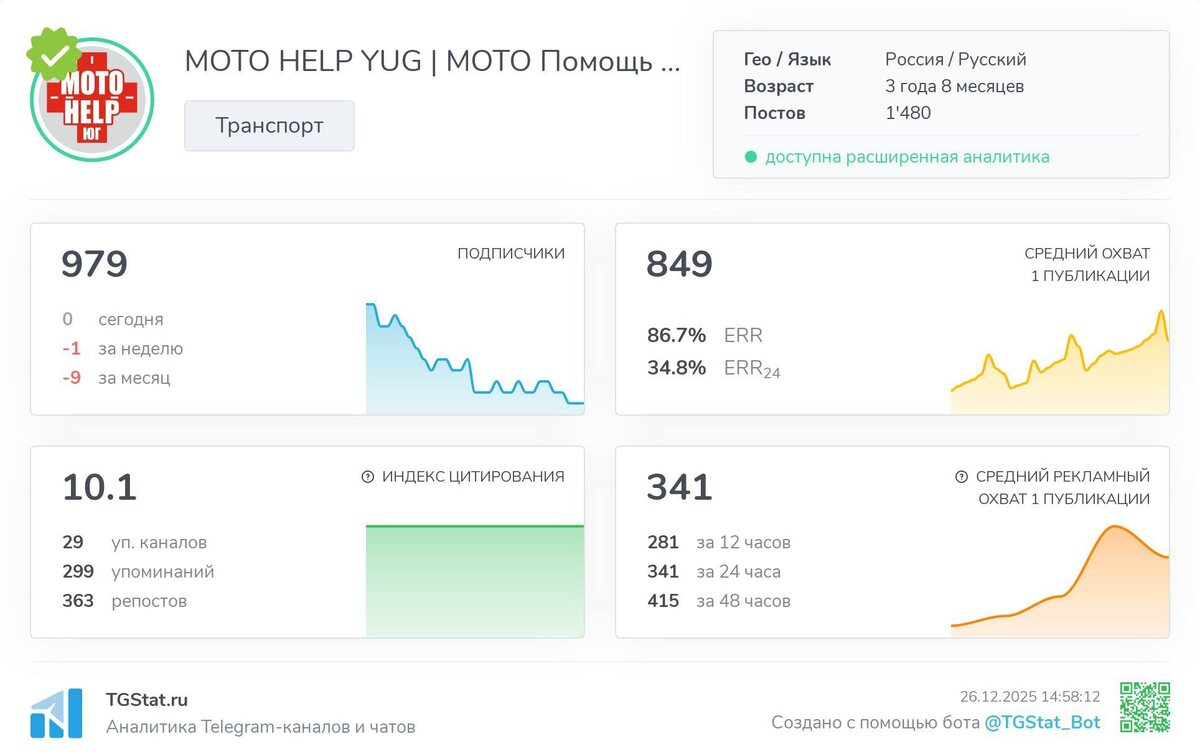Click the green dot beside доступна расширенная аналитика

[750, 157]
